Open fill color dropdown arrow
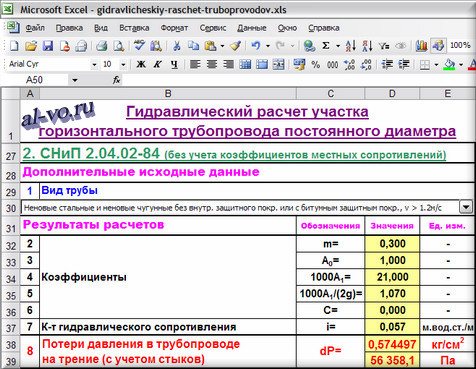This screenshot has width=476, height=369. [x=461, y=64]
